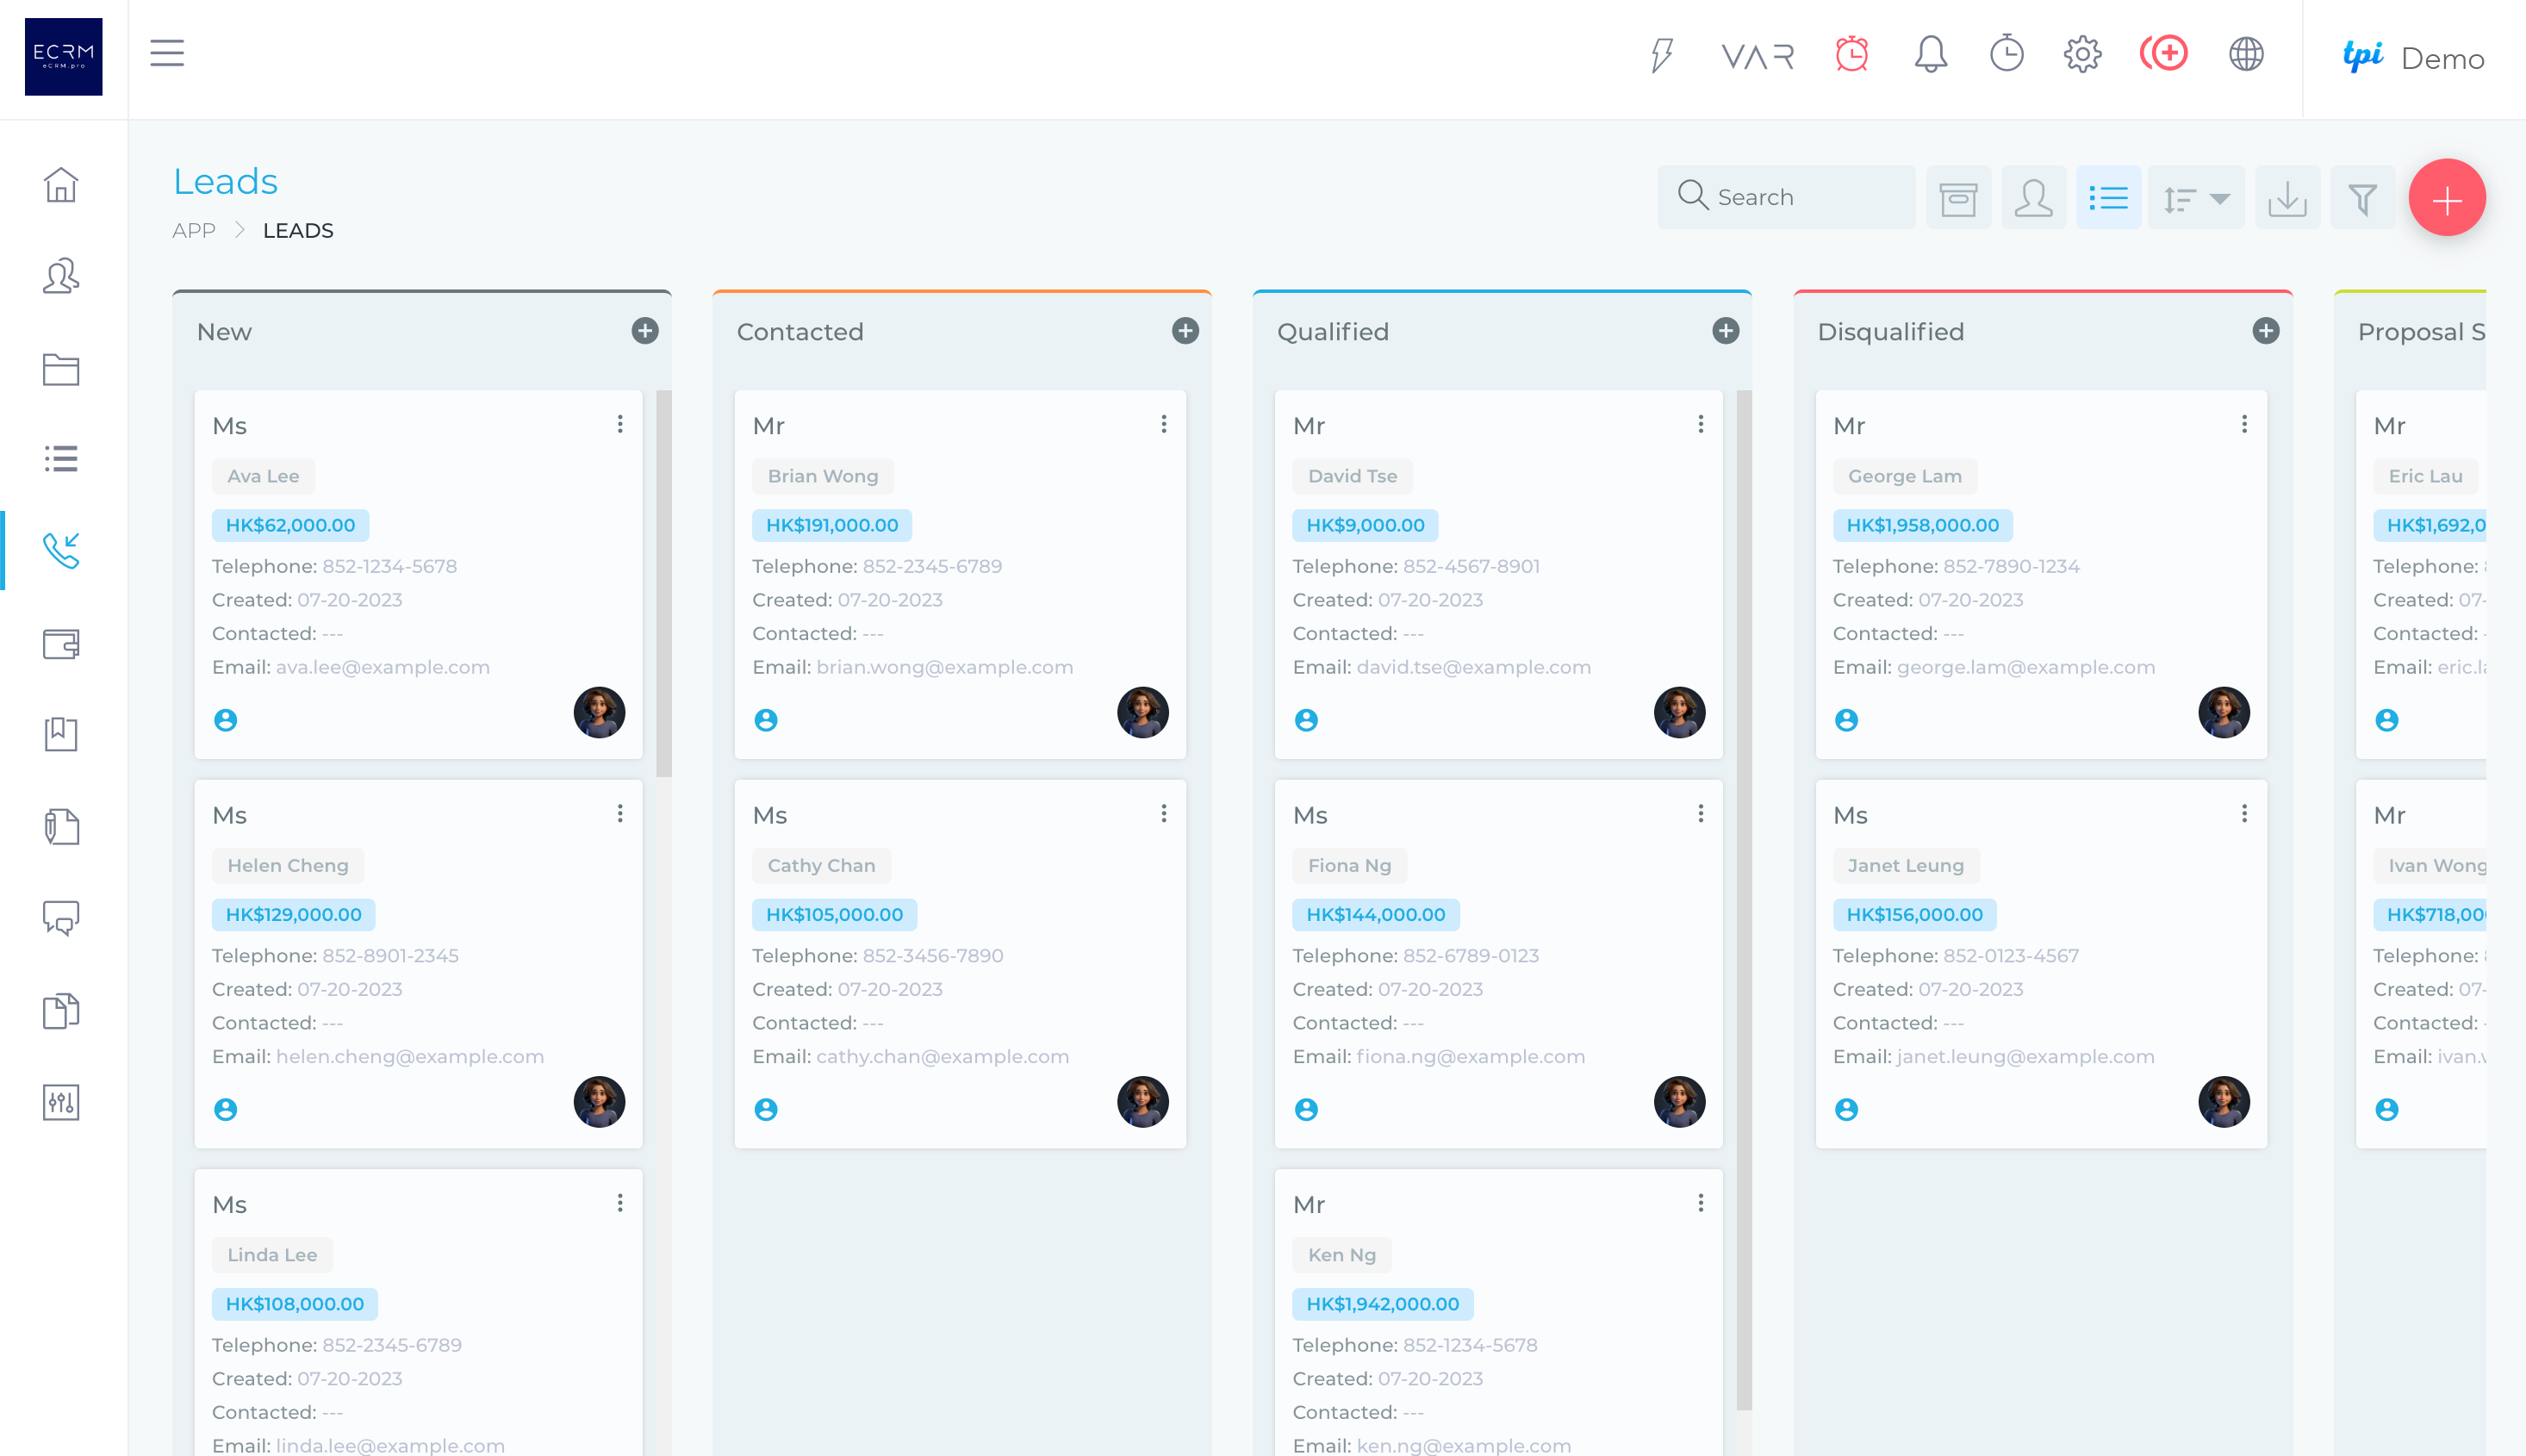2526x1456 pixels.
Task: Select the Leads phone sidebar icon
Action: pyautogui.click(x=61, y=551)
